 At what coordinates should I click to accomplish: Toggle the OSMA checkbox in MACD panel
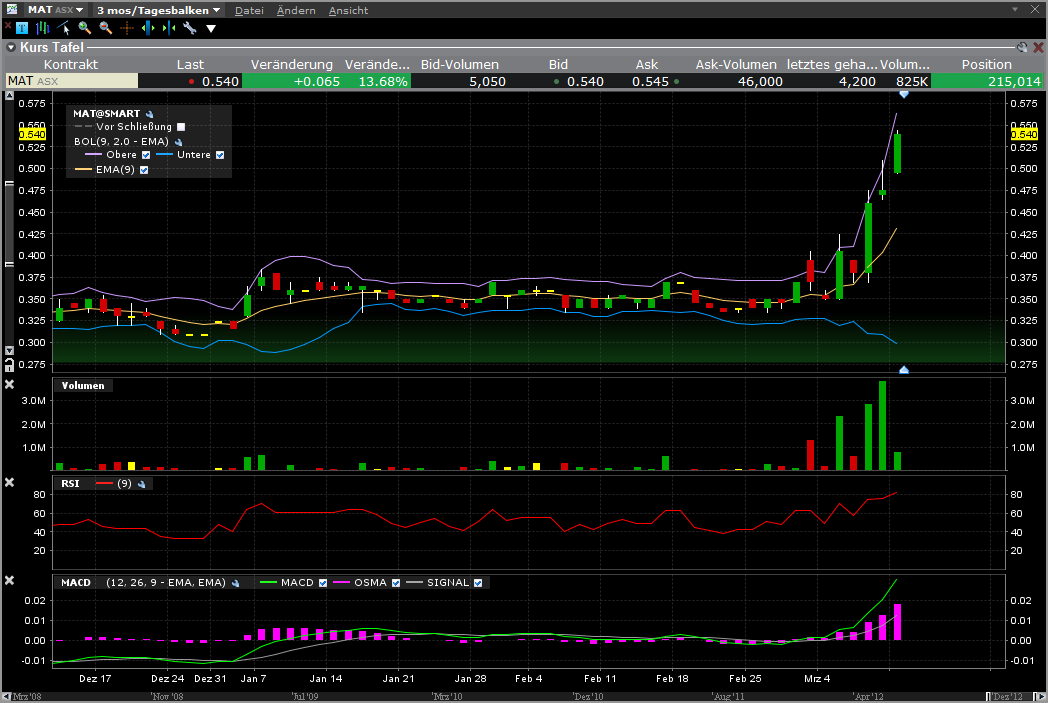(x=397, y=582)
